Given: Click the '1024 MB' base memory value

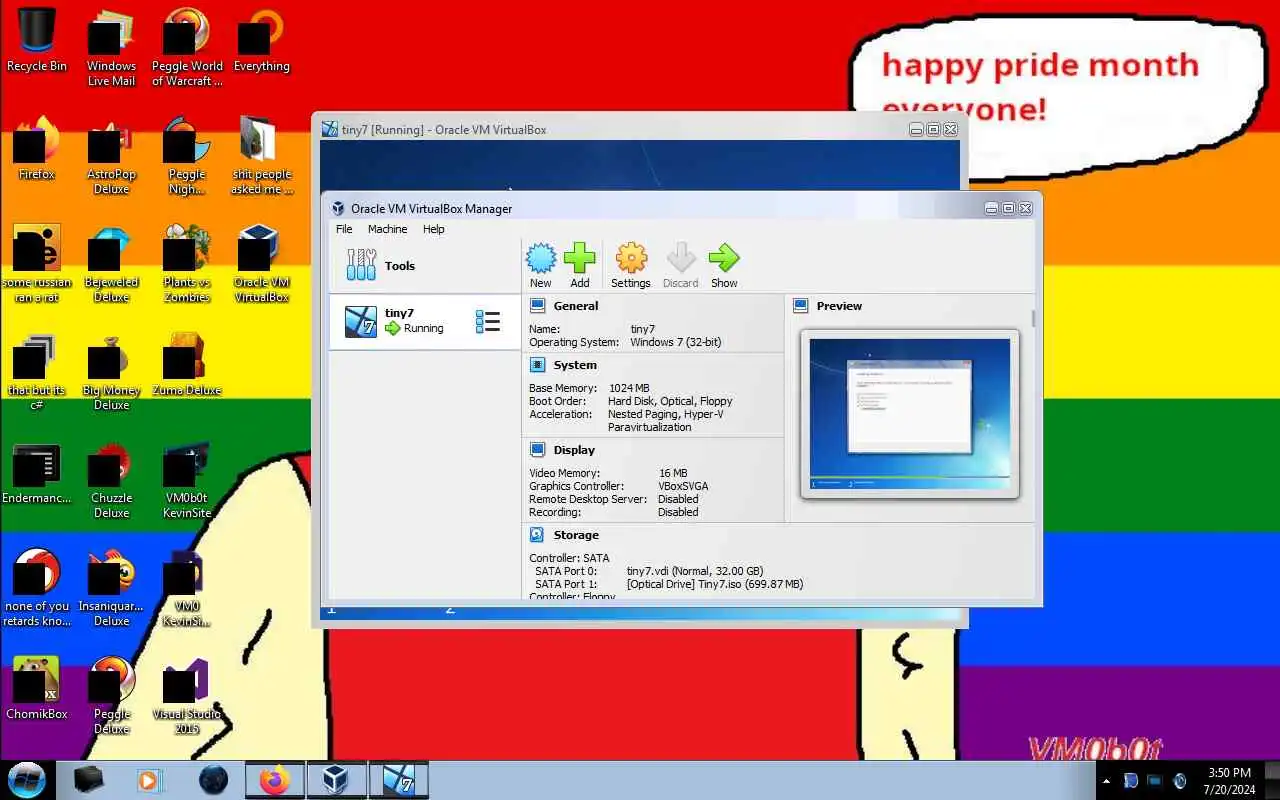Looking at the screenshot, I should 629,388.
